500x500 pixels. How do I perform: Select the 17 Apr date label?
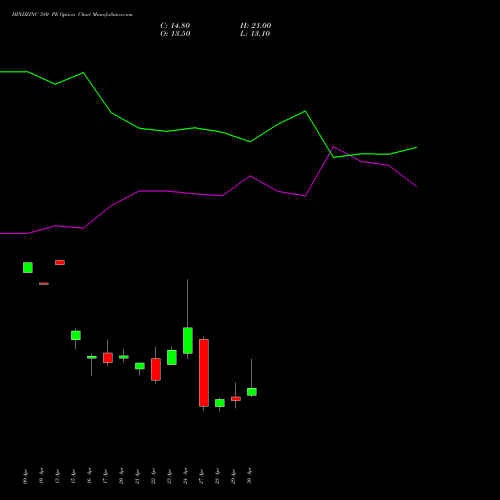pos(105,477)
